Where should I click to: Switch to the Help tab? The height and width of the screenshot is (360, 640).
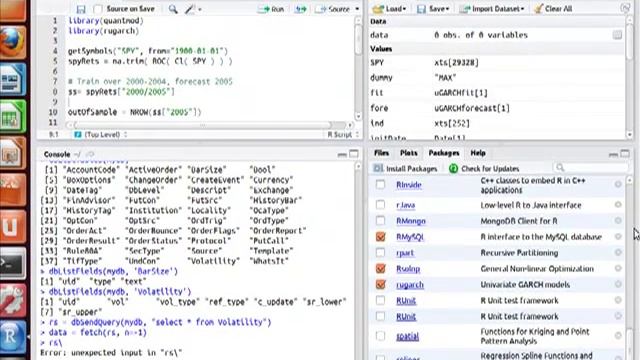point(478,153)
